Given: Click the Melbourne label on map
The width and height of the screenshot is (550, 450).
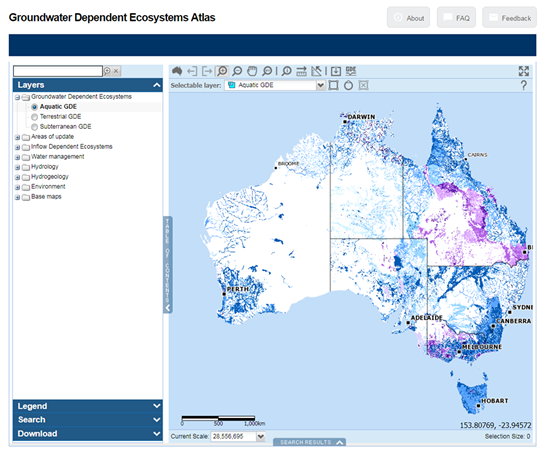Looking at the screenshot, I should pos(482,347).
